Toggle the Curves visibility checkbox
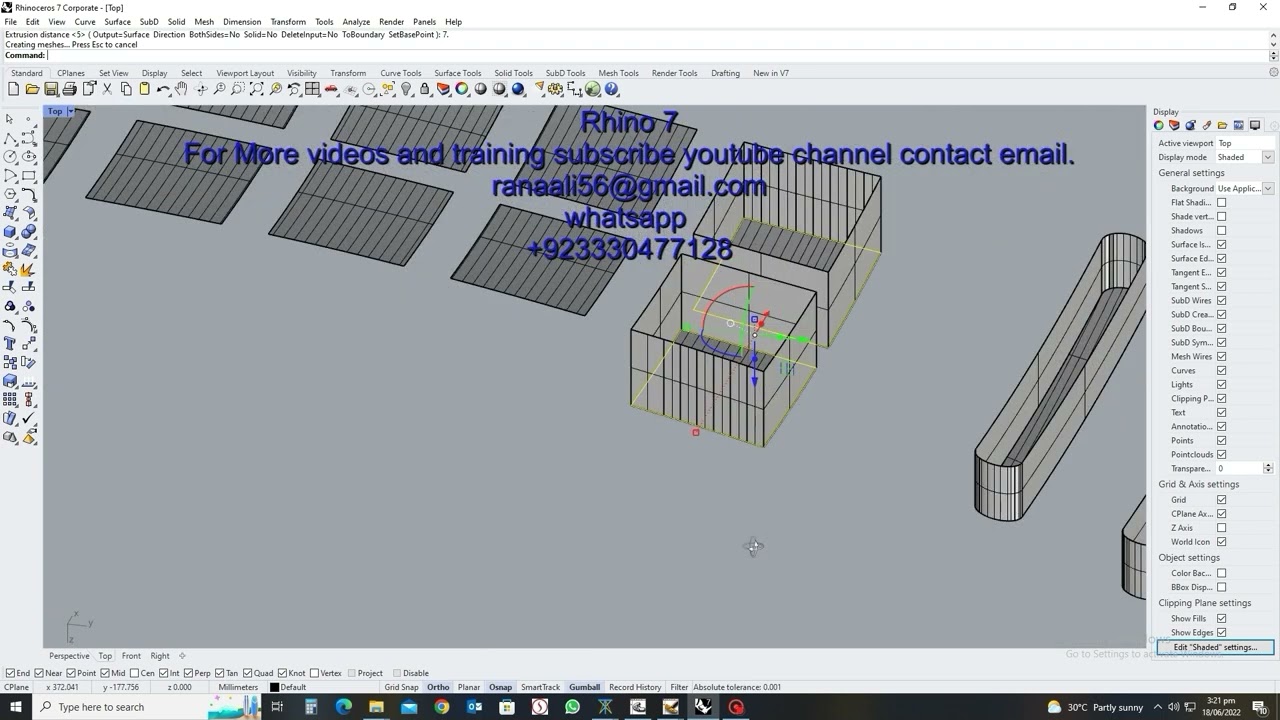Viewport: 1280px width, 720px height. (1221, 370)
